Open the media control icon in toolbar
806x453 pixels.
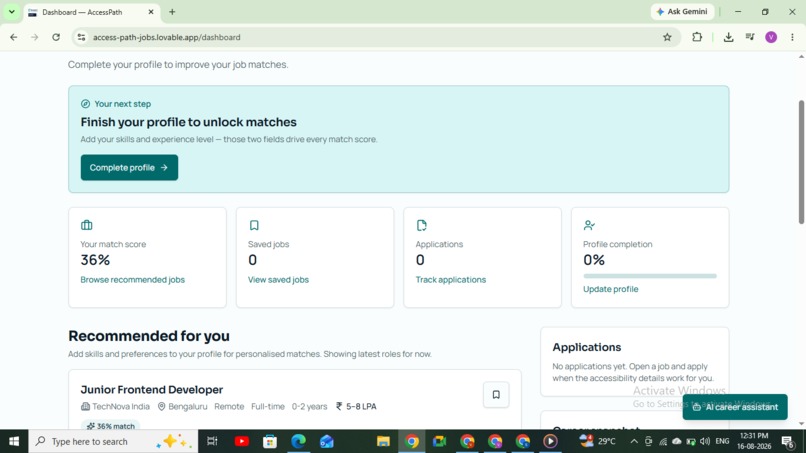click(x=750, y=37)
